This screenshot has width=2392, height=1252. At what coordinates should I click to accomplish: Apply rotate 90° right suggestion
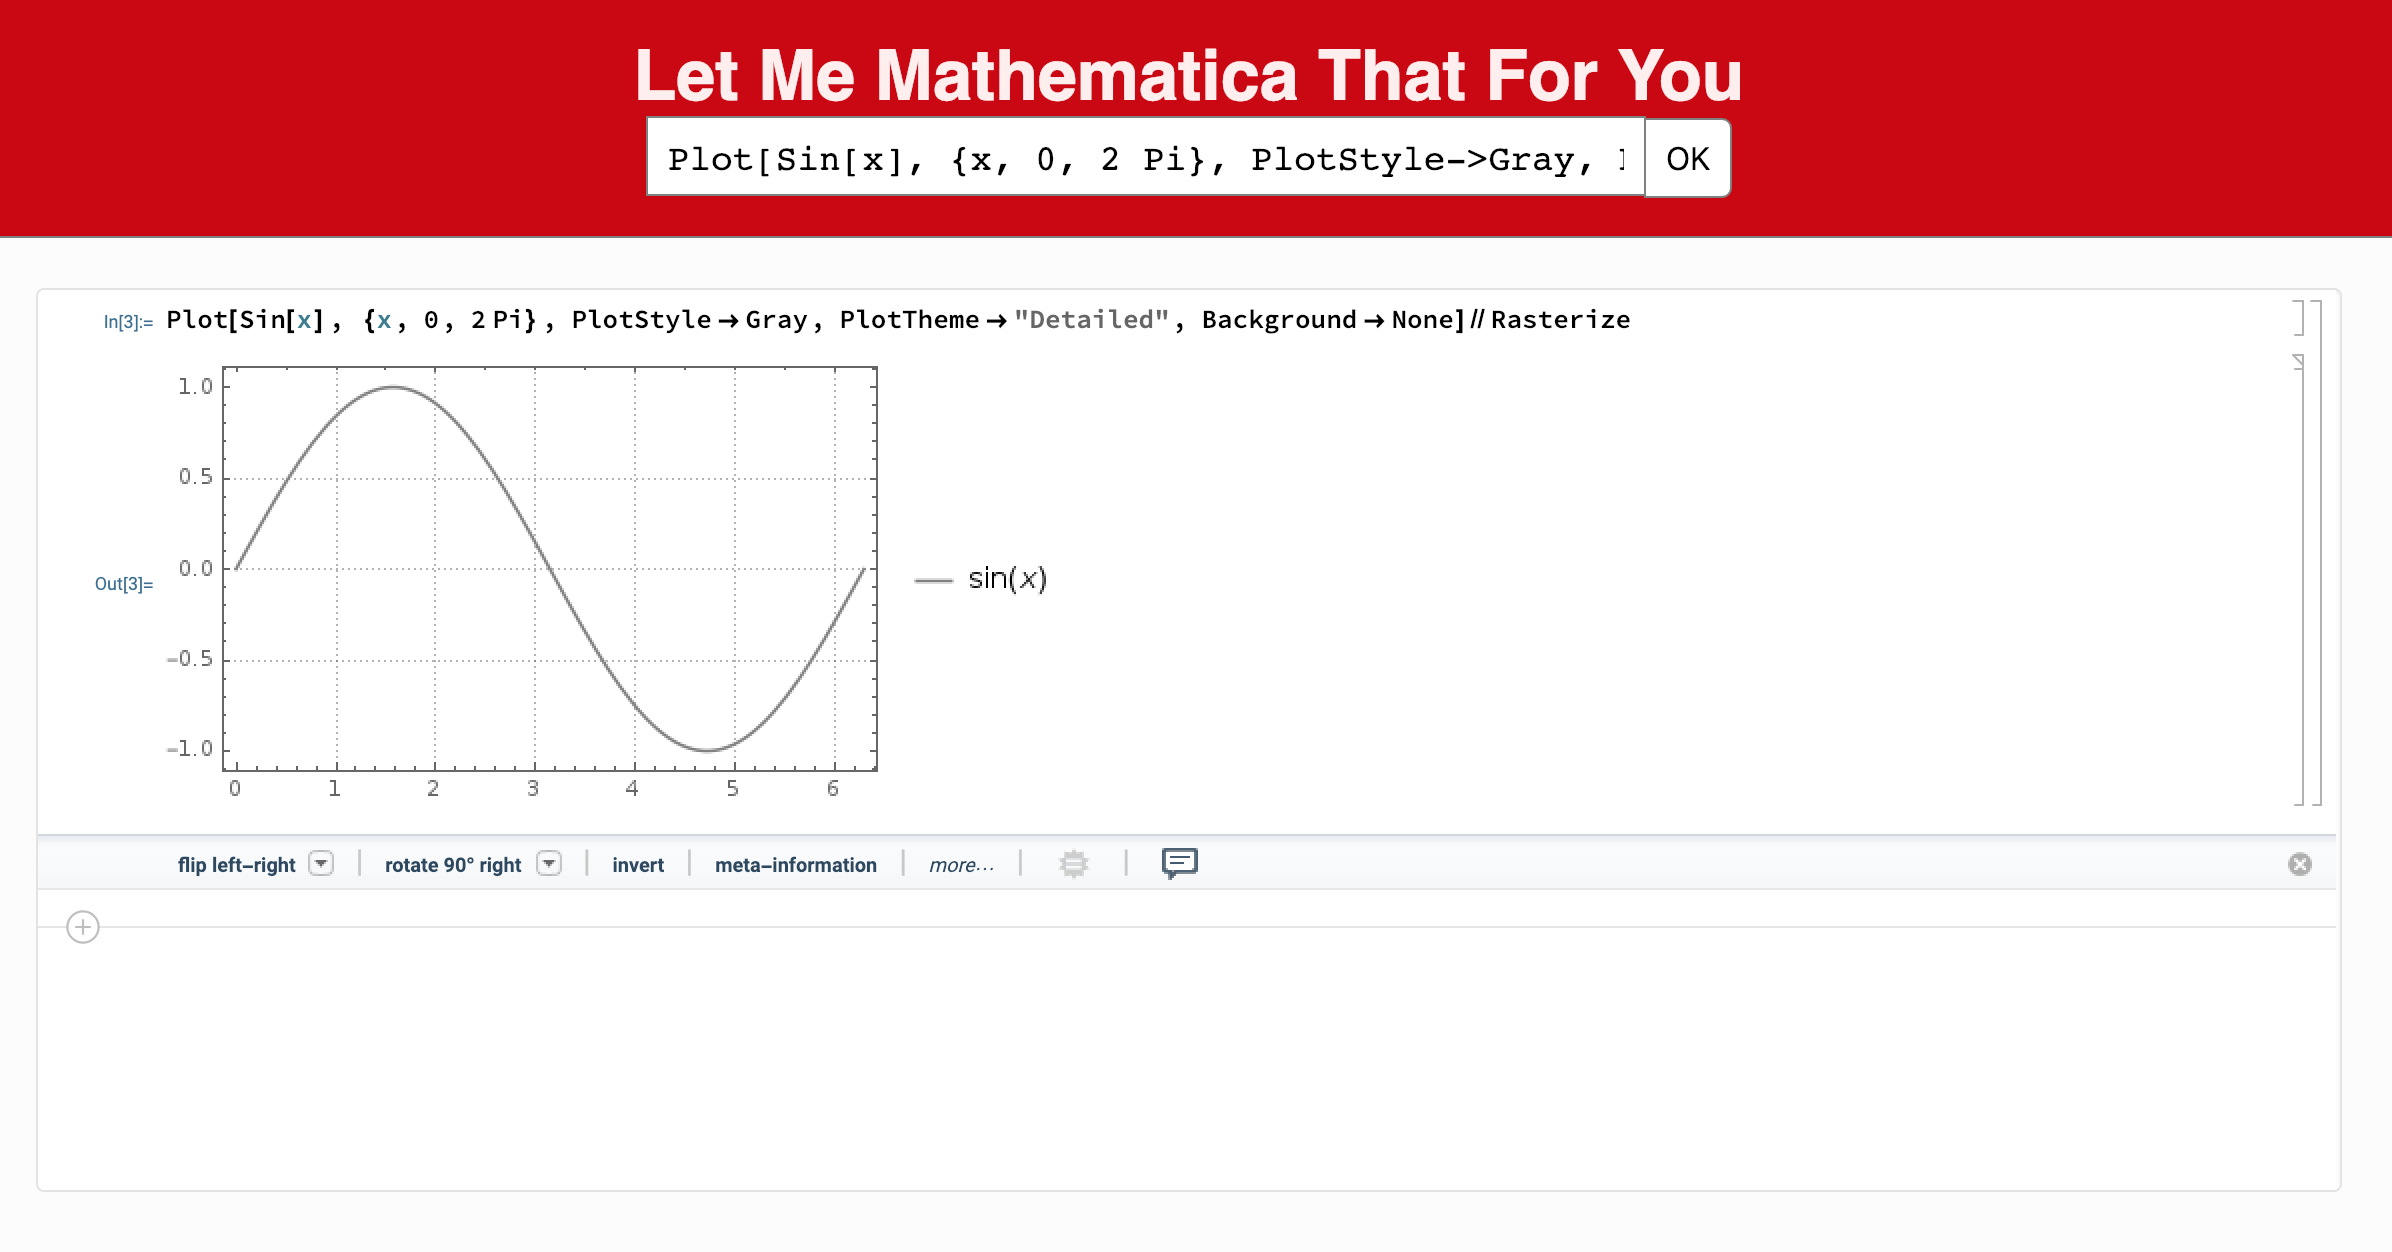(x=452, y=865)
